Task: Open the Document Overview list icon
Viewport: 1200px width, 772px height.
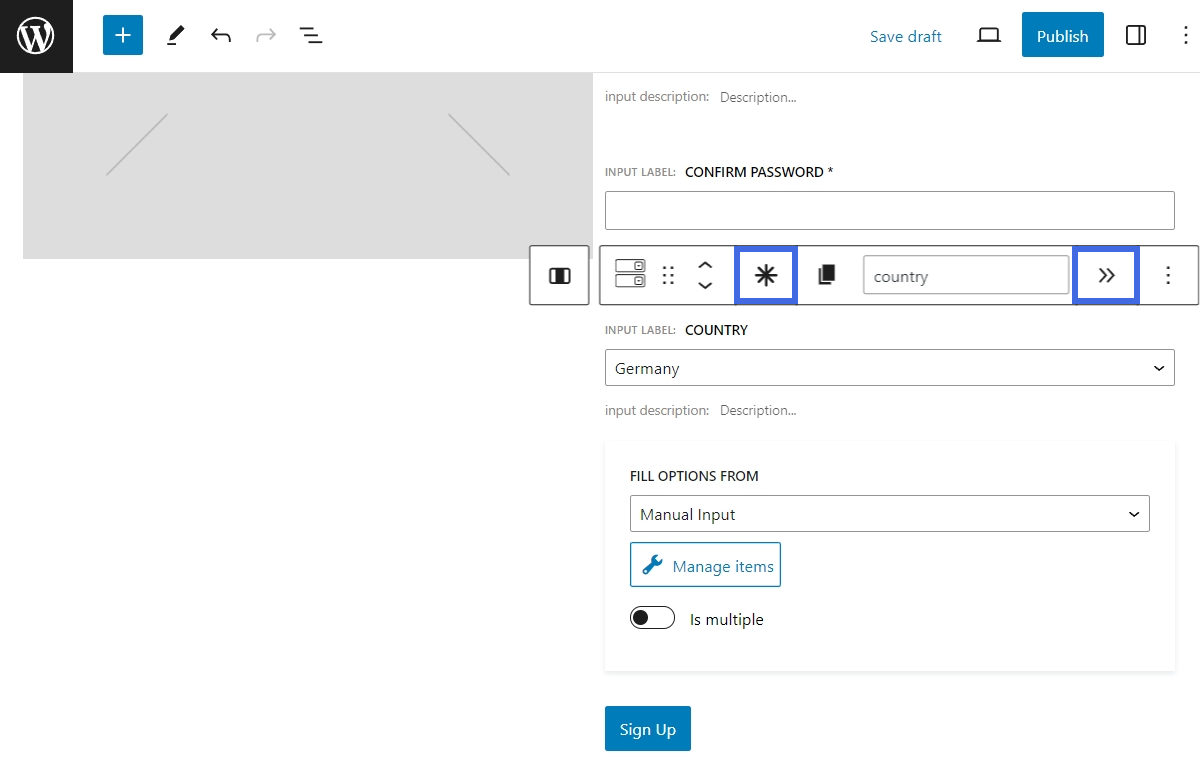Action: pos(311,35)
